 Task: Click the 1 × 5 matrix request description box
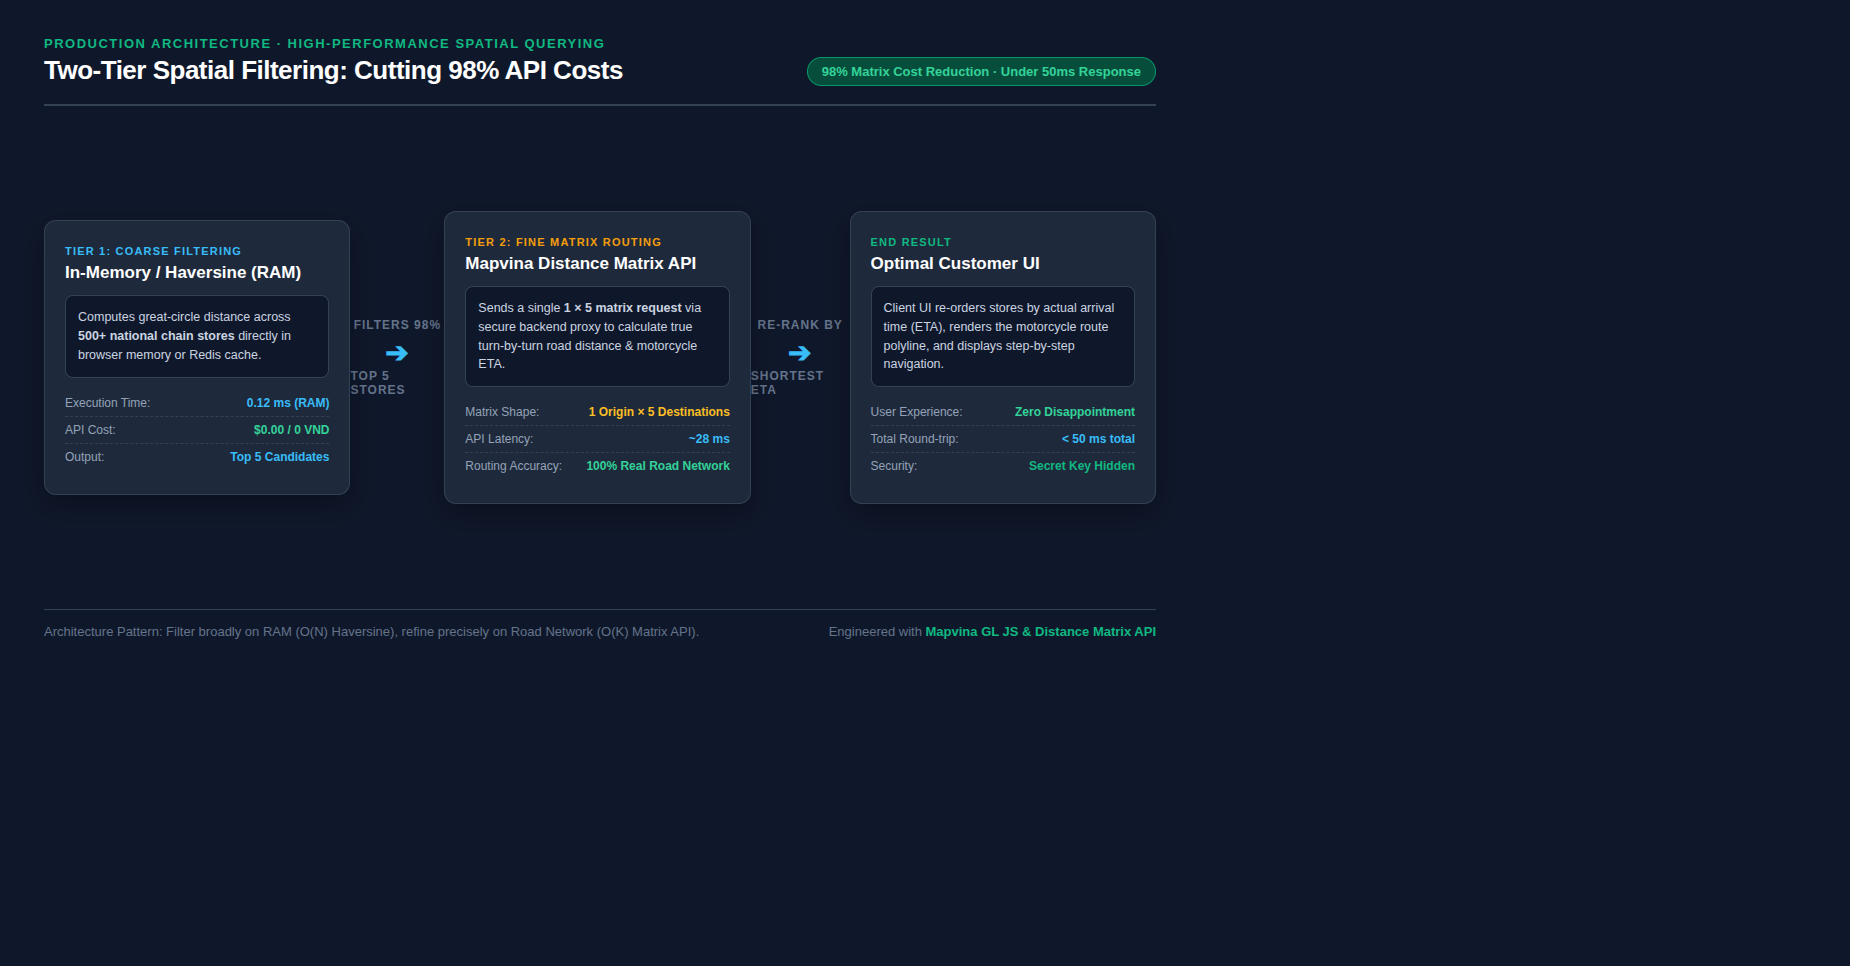pos(597,336)
